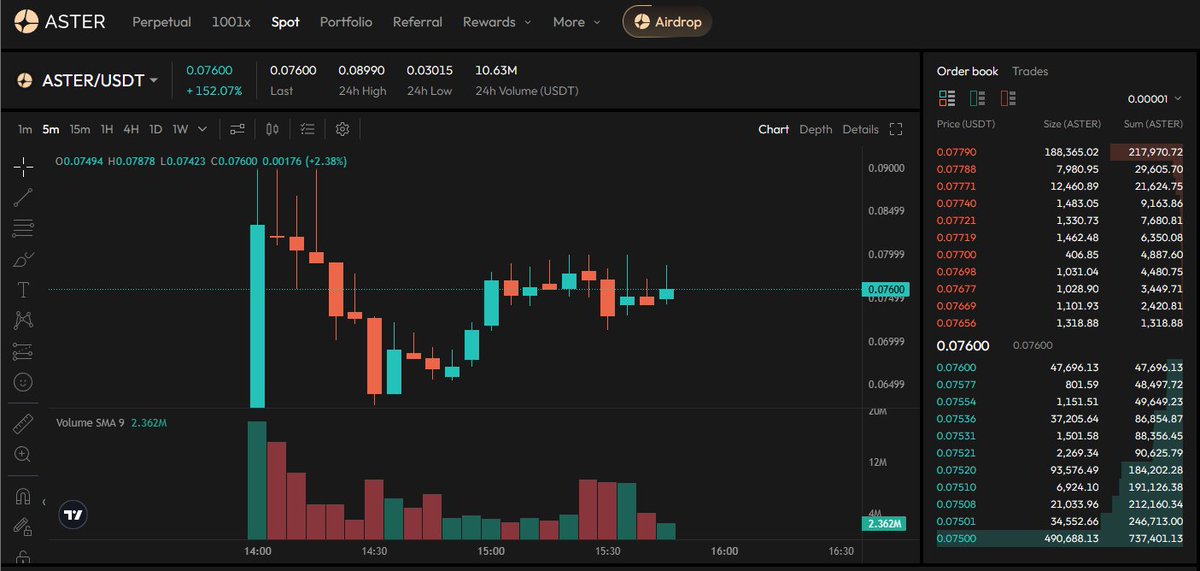
Task: Select the trend line drawing tool
Action: tap(23, 197)
